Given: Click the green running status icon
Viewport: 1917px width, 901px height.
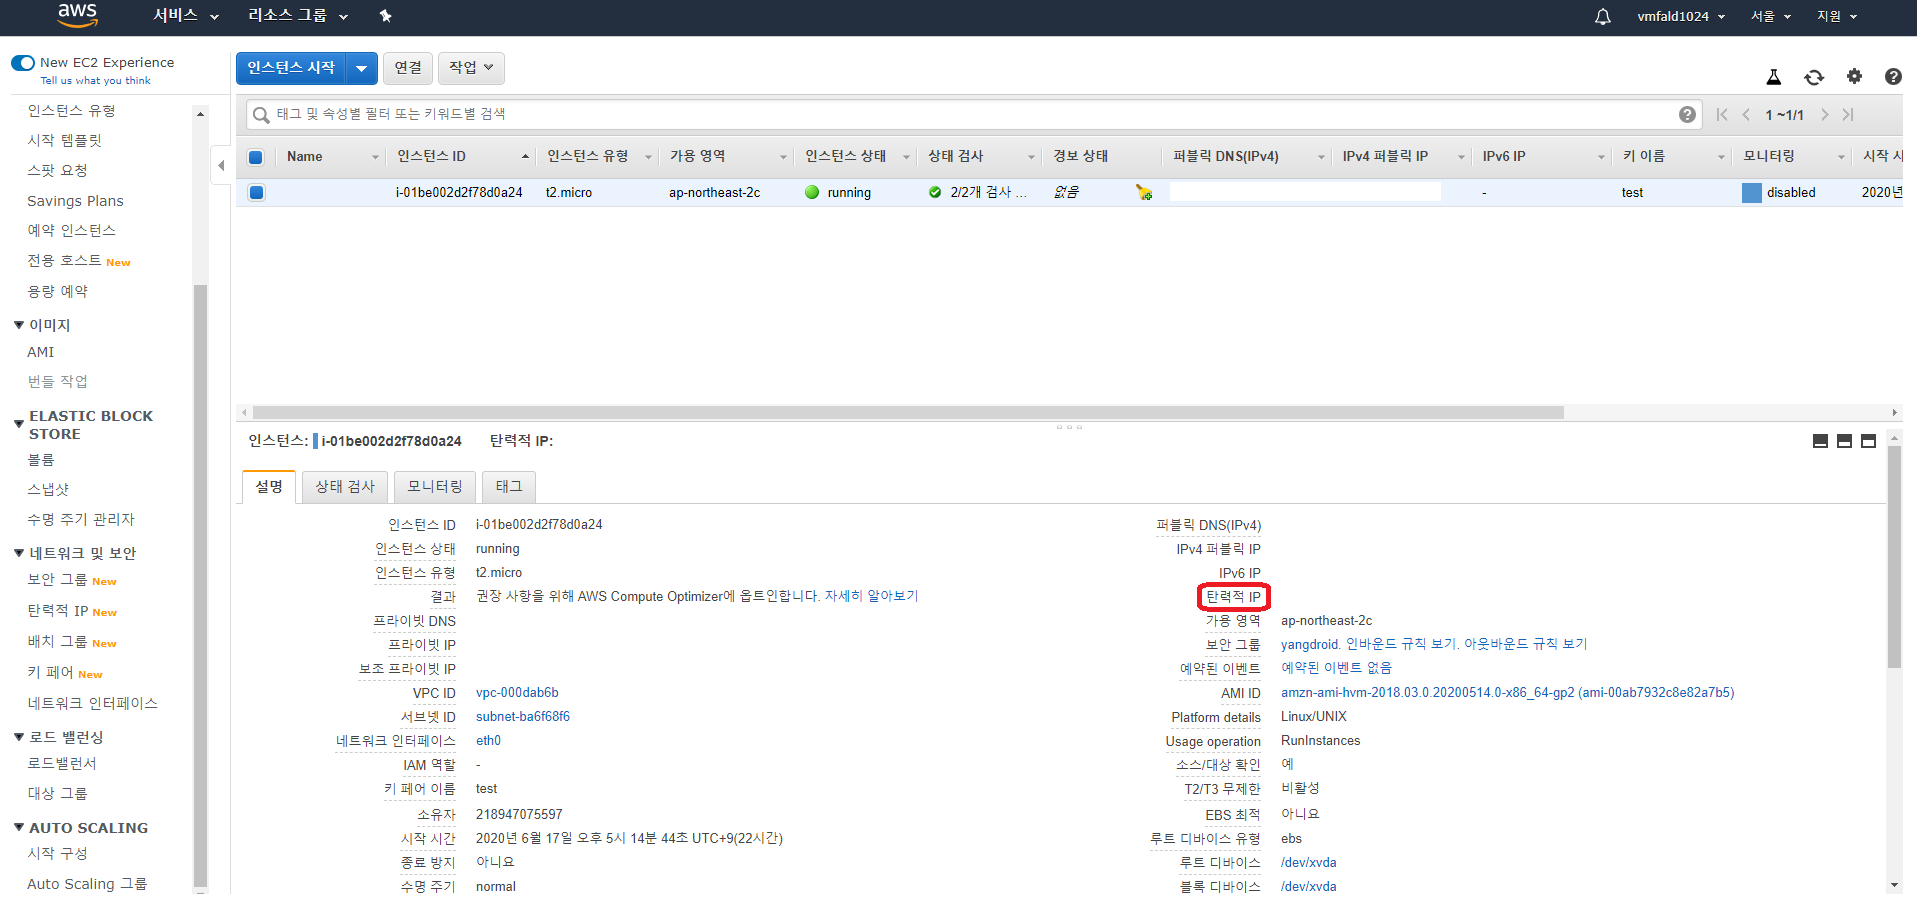Looking at the screenshot, I should click(x=812, y=192).
